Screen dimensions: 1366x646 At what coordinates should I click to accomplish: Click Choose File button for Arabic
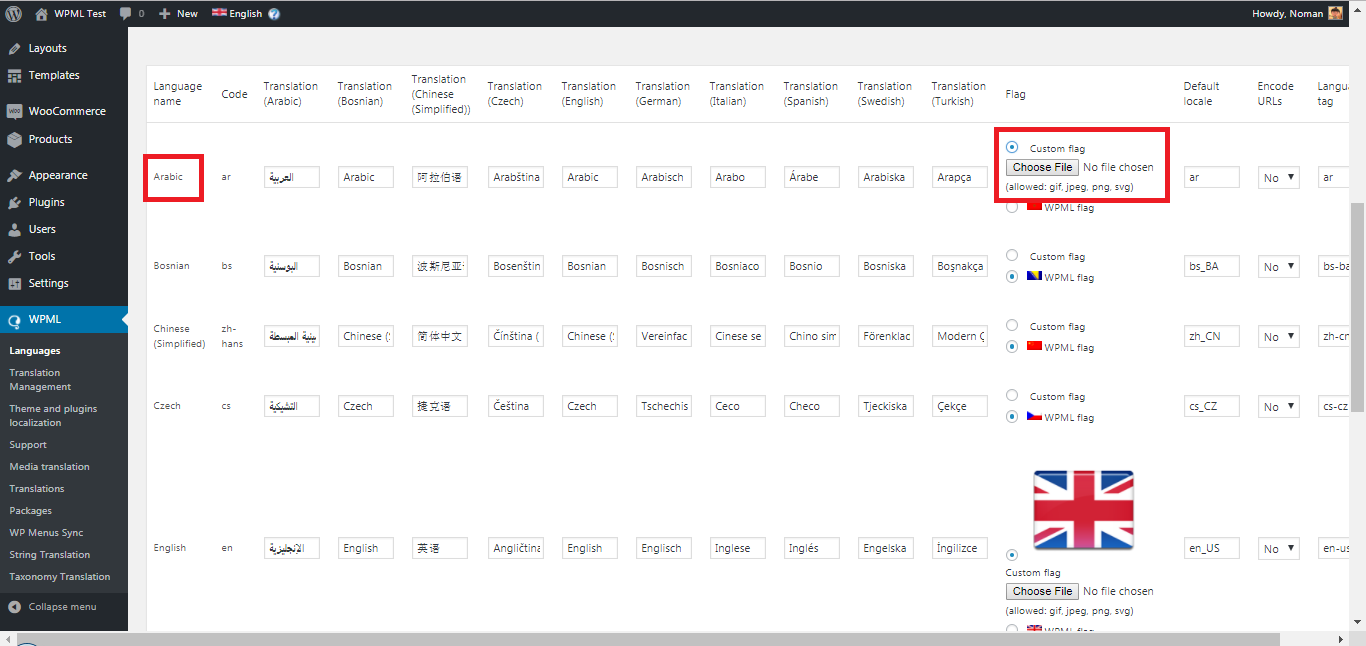coord(1042,167)
